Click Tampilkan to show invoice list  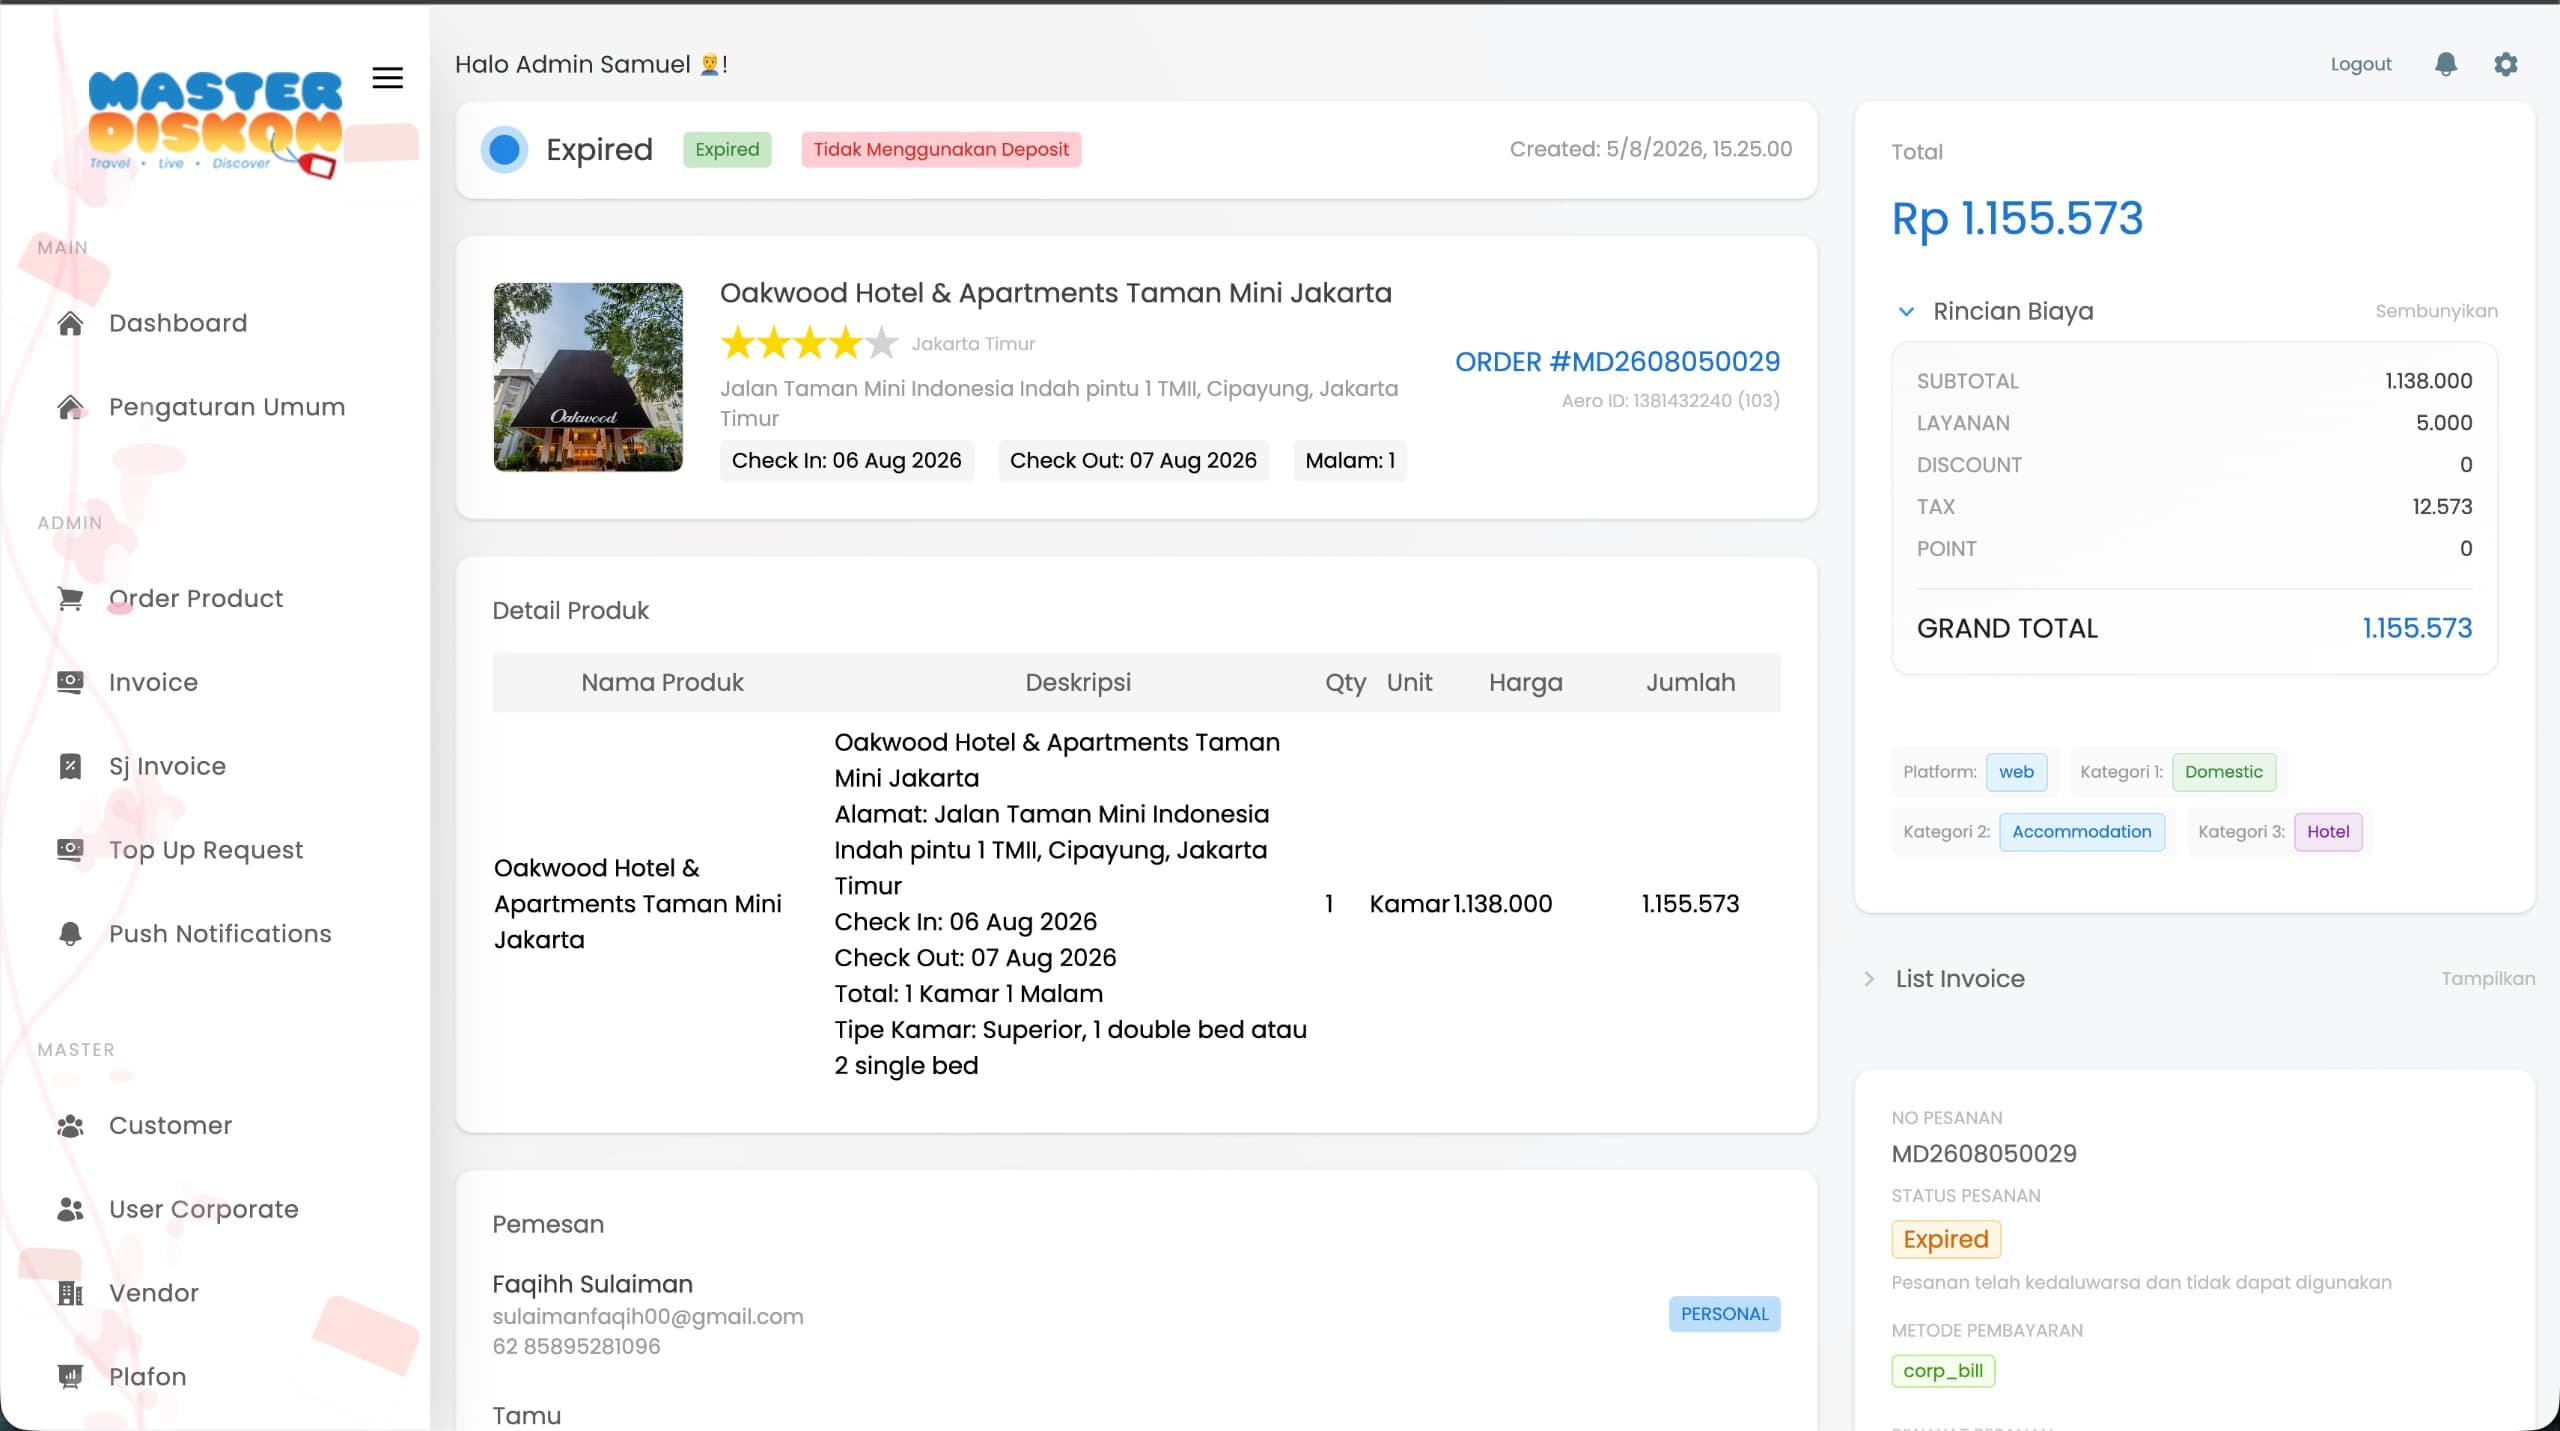point(2488,979)
